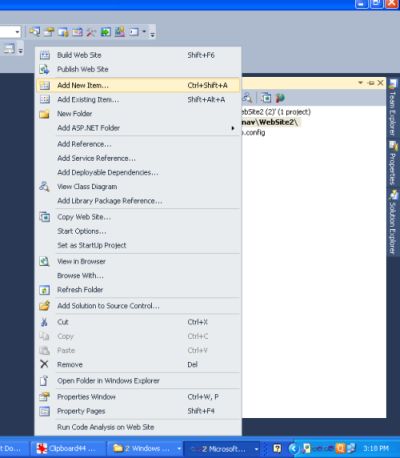Click the 't Do...' taskbar button
400x458 pixels.
pyautogui.click(x=14, y=449)
